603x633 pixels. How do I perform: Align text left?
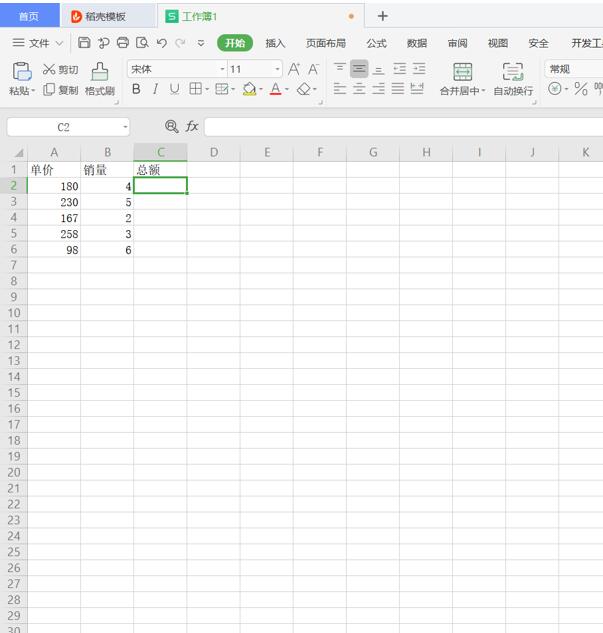(x=339, y=88)
